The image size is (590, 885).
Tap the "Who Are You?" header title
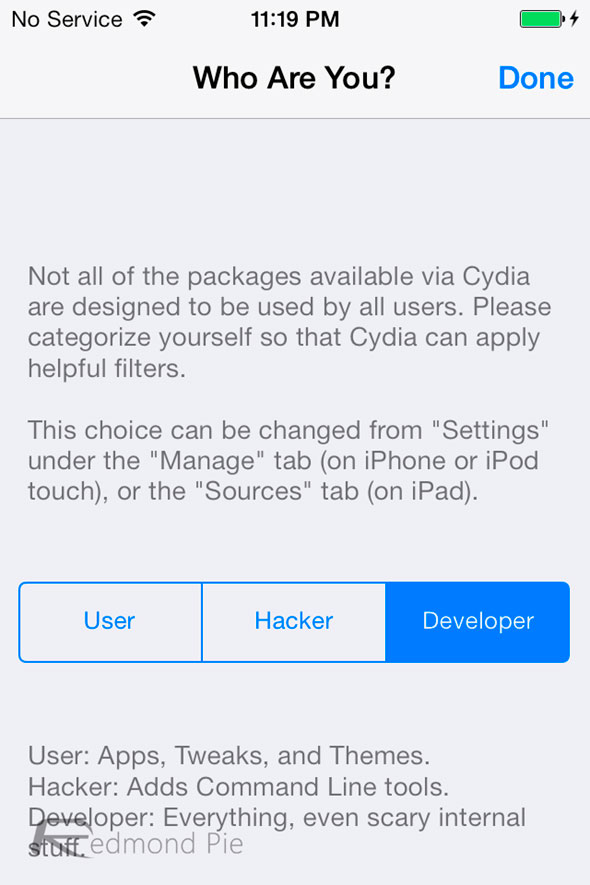click(x=294, y=78)
